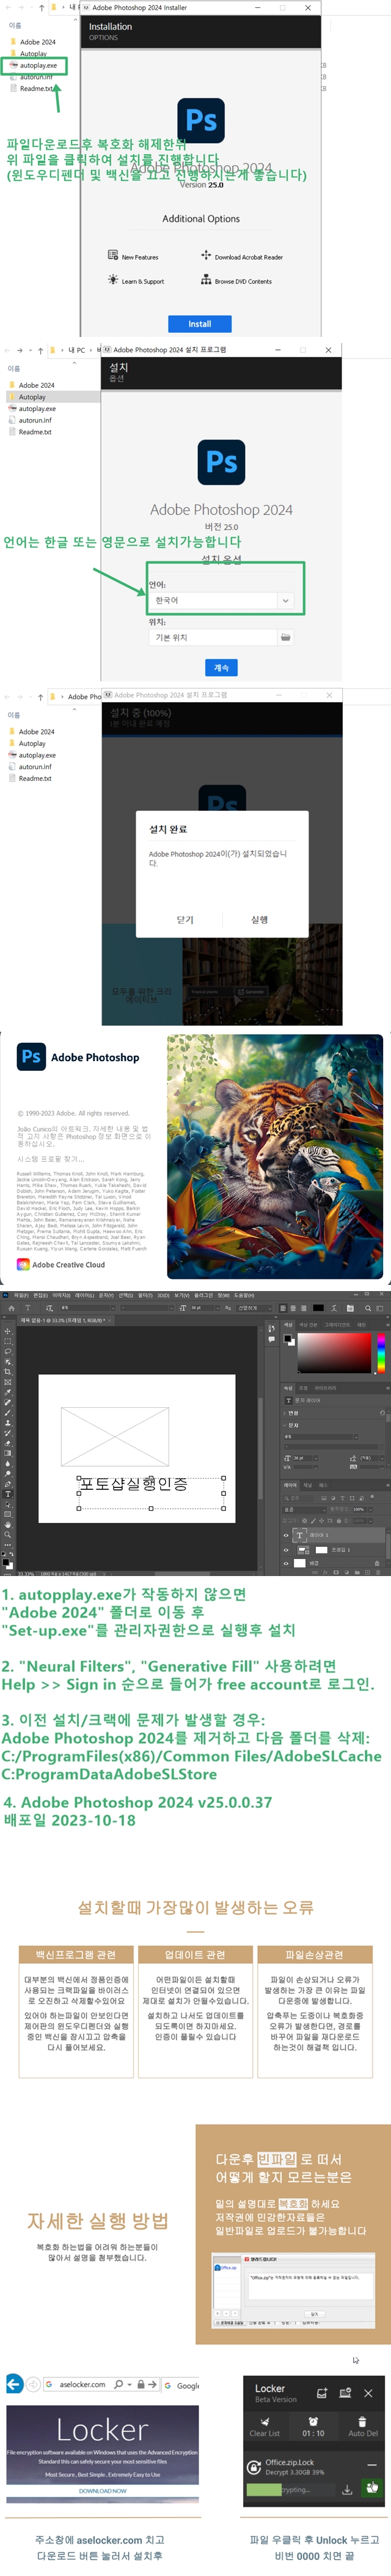391x2576 pixels.
Task: Open the 편집(E) menu in Photoshop
Action: [x=41, y=1295]
